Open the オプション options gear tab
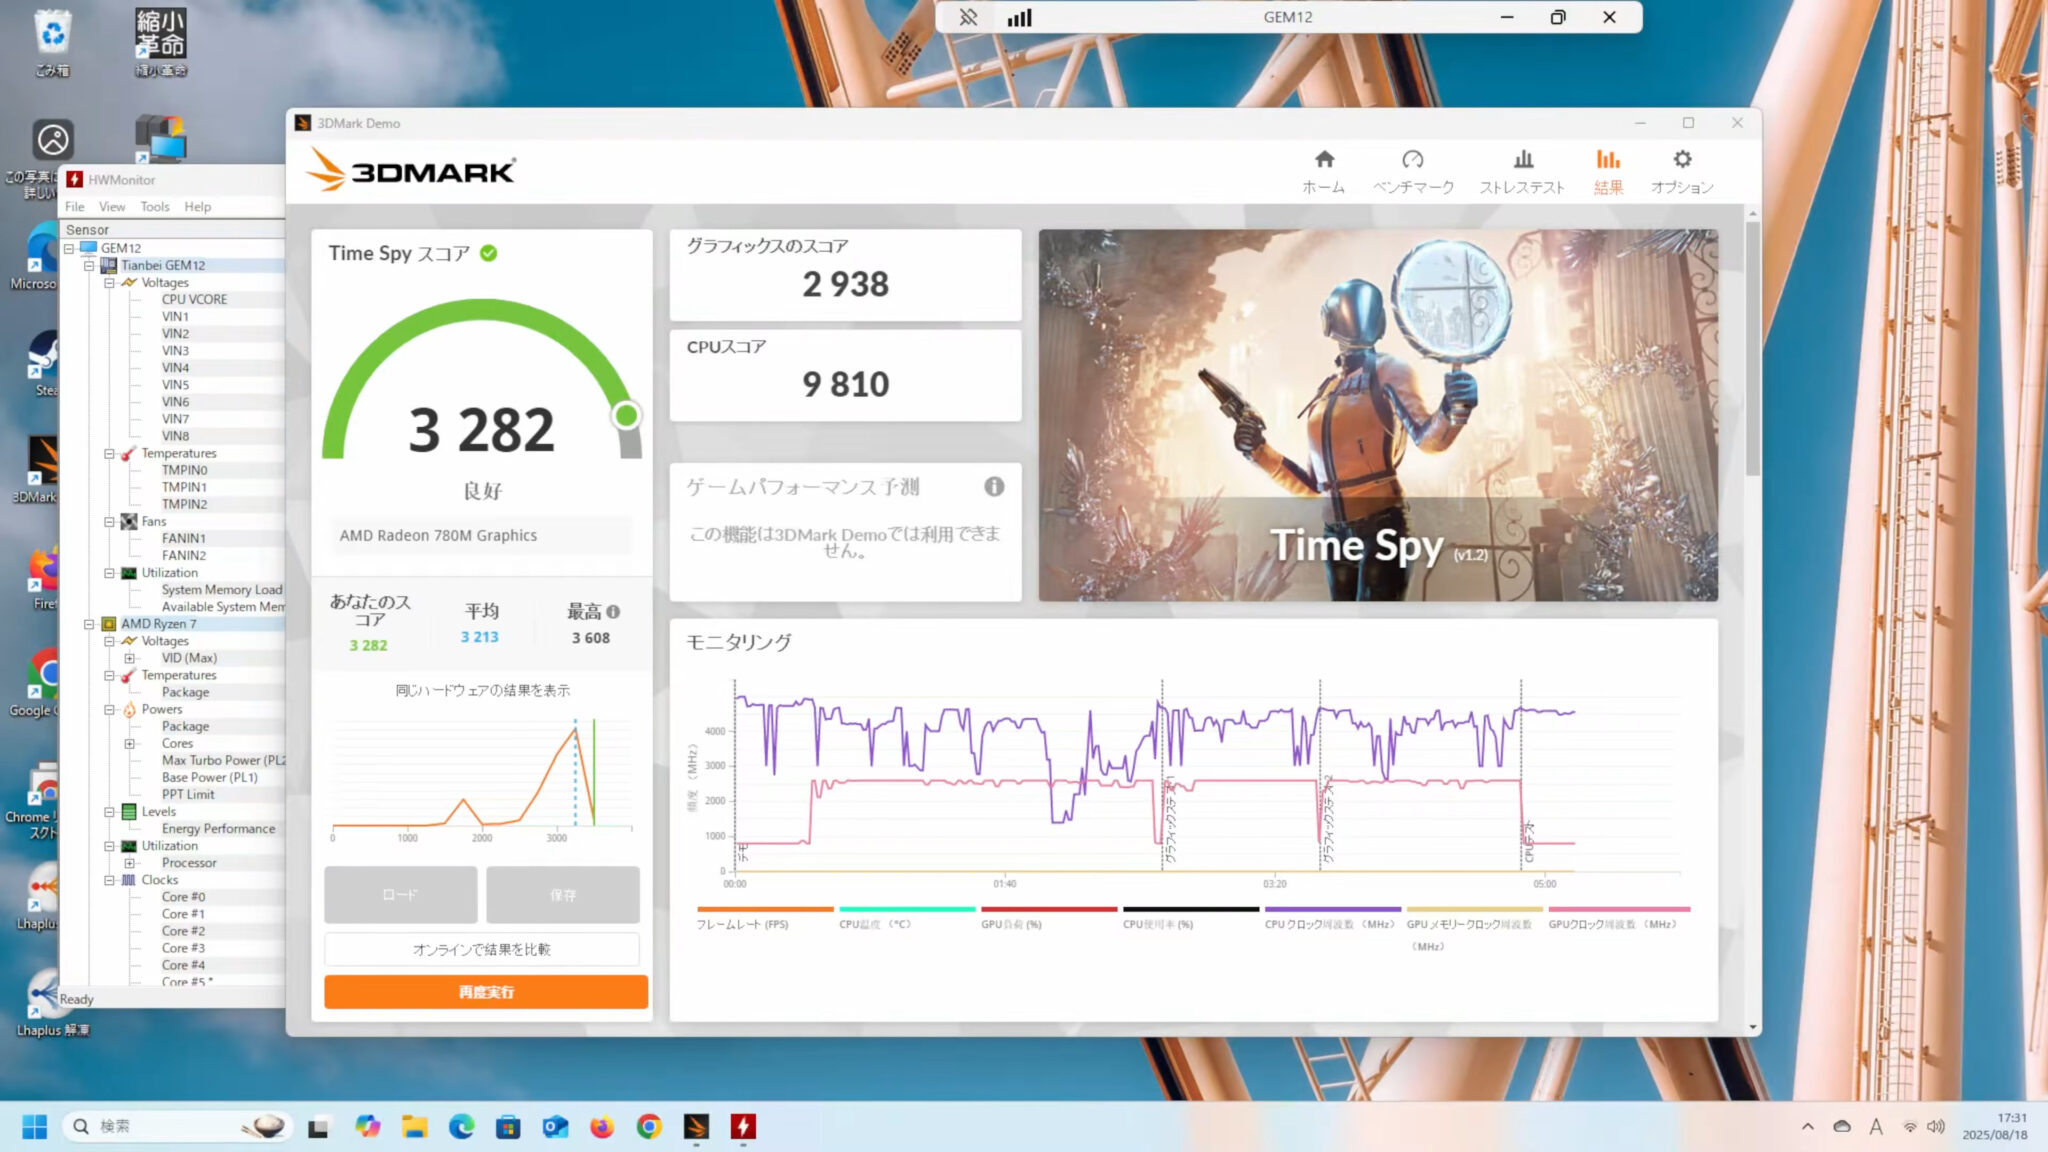Viewport: 2048px width, 1152px height. (x=1682, y=171)
